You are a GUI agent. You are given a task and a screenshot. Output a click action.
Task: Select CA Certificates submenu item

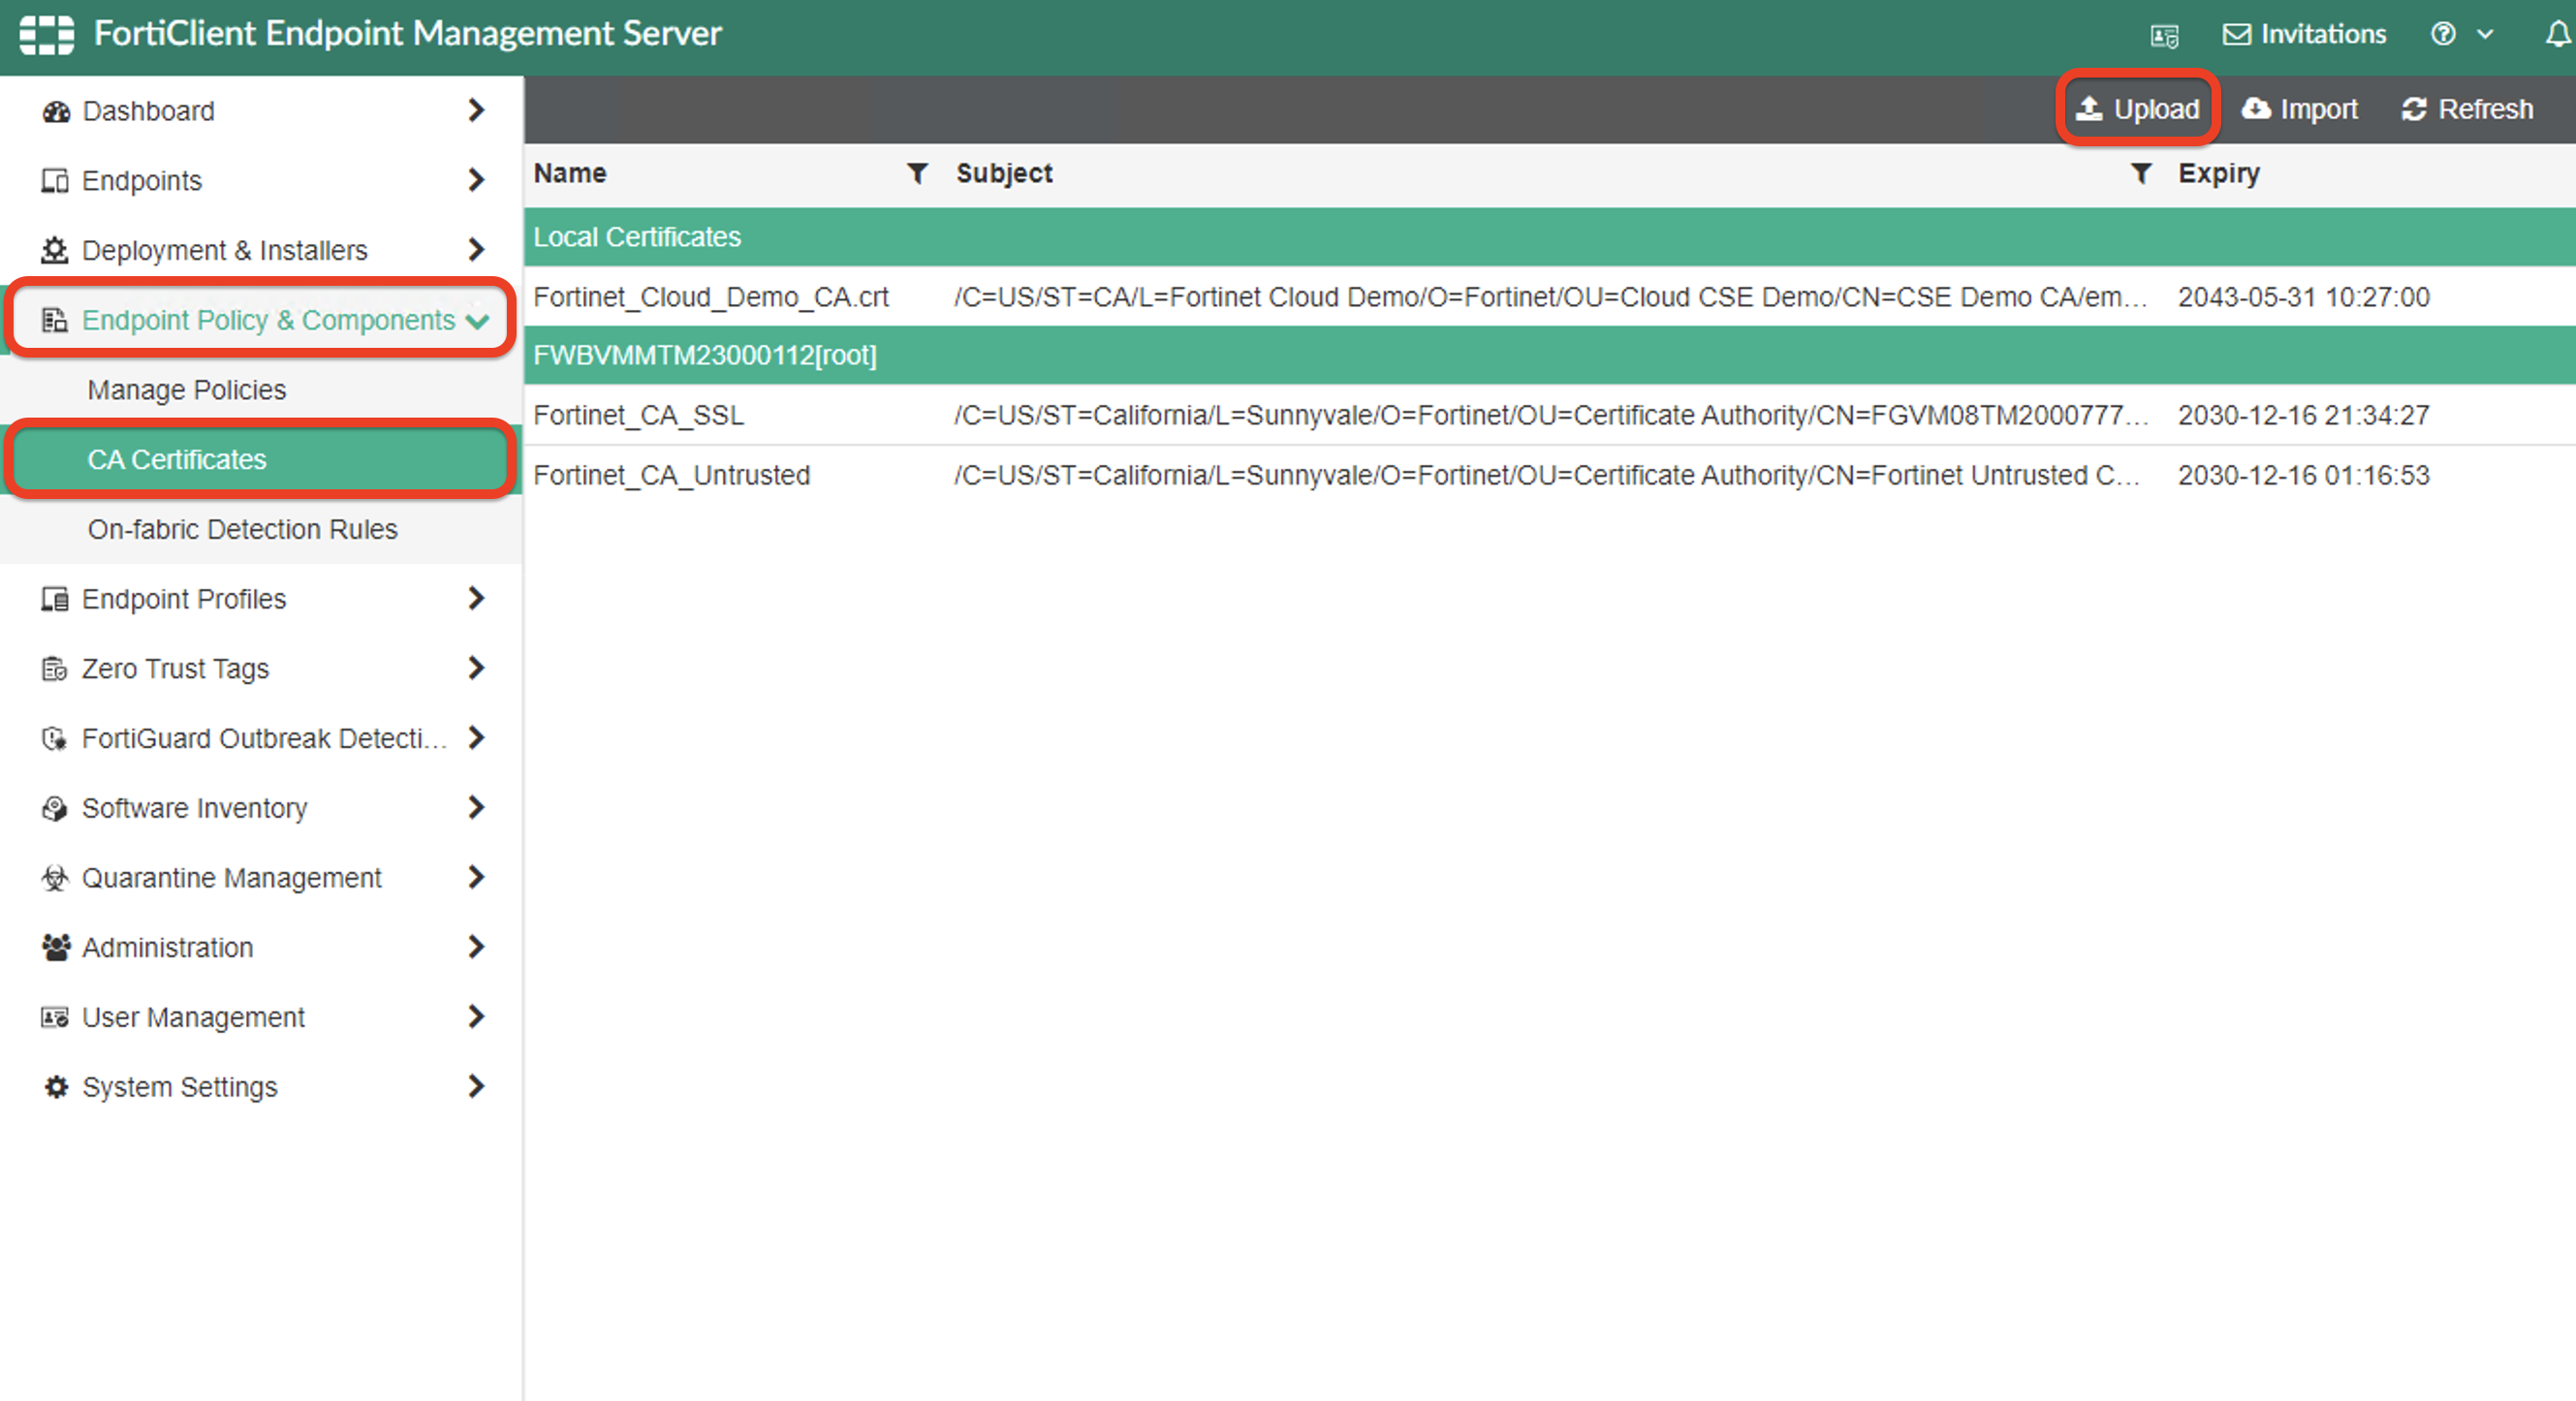(261, 460)
